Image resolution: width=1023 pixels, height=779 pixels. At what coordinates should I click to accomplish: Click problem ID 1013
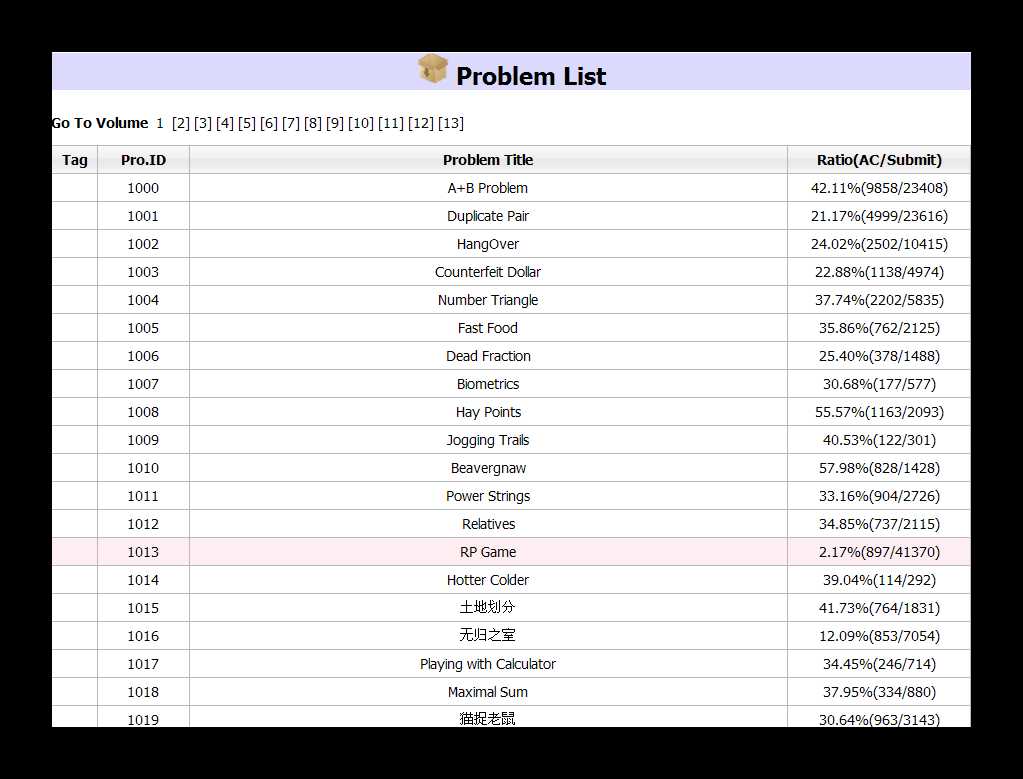point(143,553)
